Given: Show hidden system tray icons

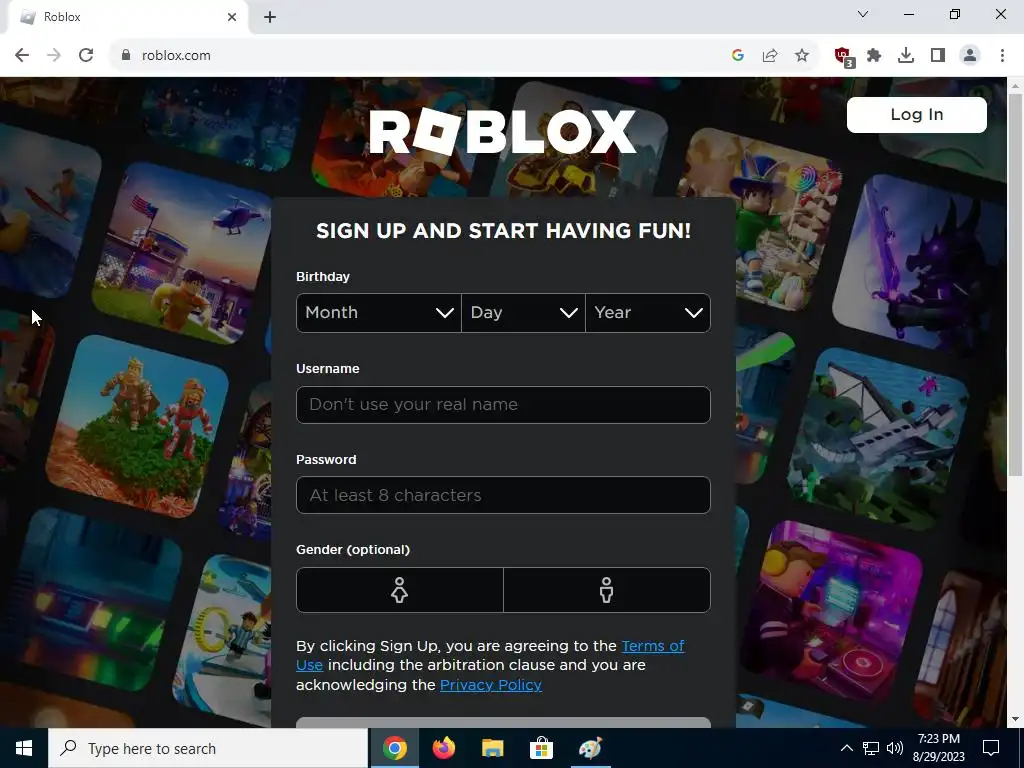Looking at the screenshot, I should pyautogui.click(x=846, y=748).
